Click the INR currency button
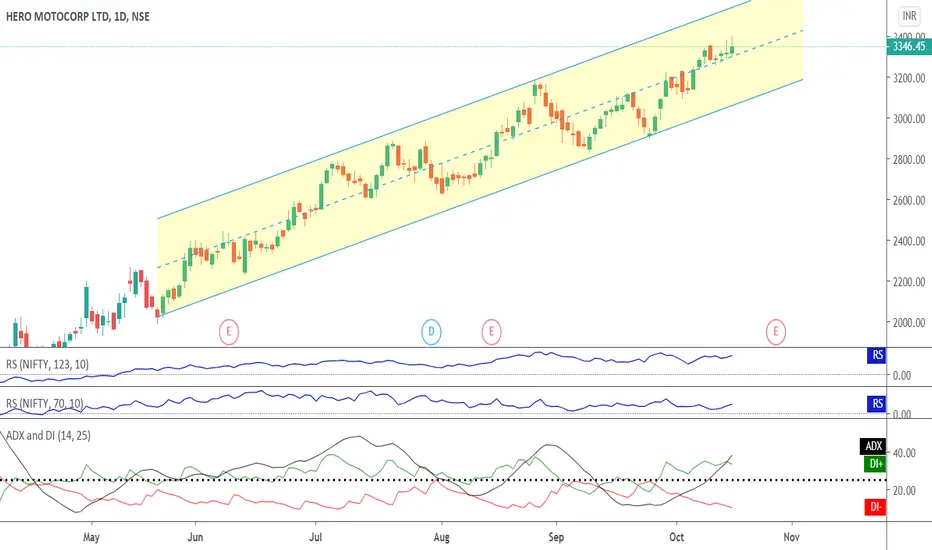Viewport: 932px width, 550px height. click(x=909, y=15)
